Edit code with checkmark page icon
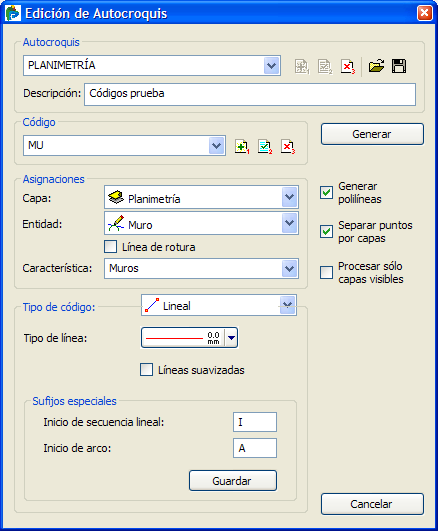 point(265,146)
